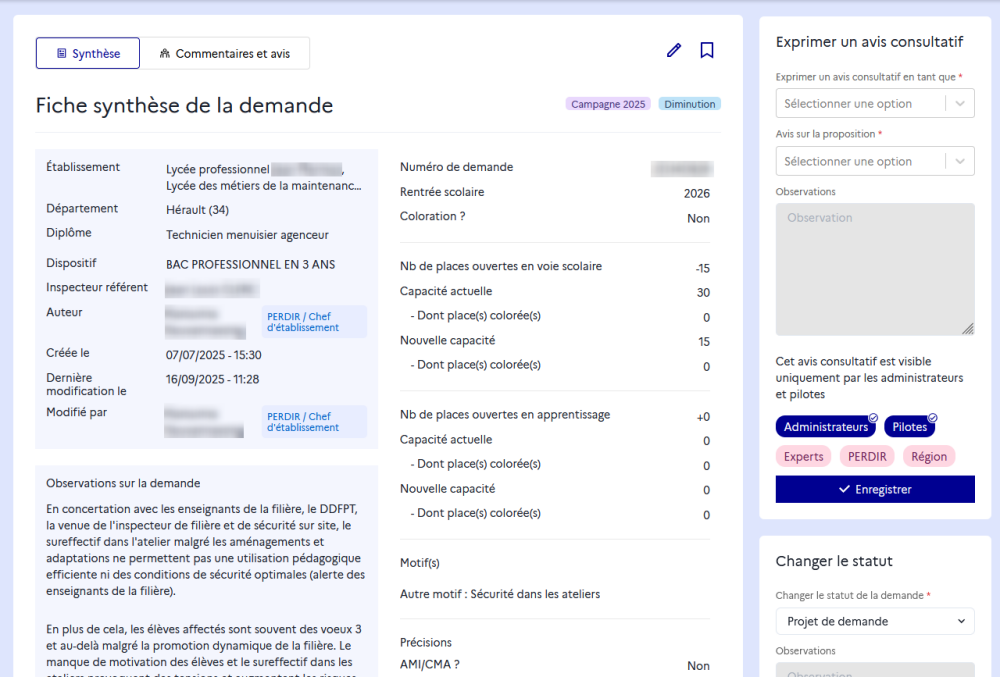Open the Avis sur la proposition dropdown
The image size is (1000, 677).
pos(875,160)
